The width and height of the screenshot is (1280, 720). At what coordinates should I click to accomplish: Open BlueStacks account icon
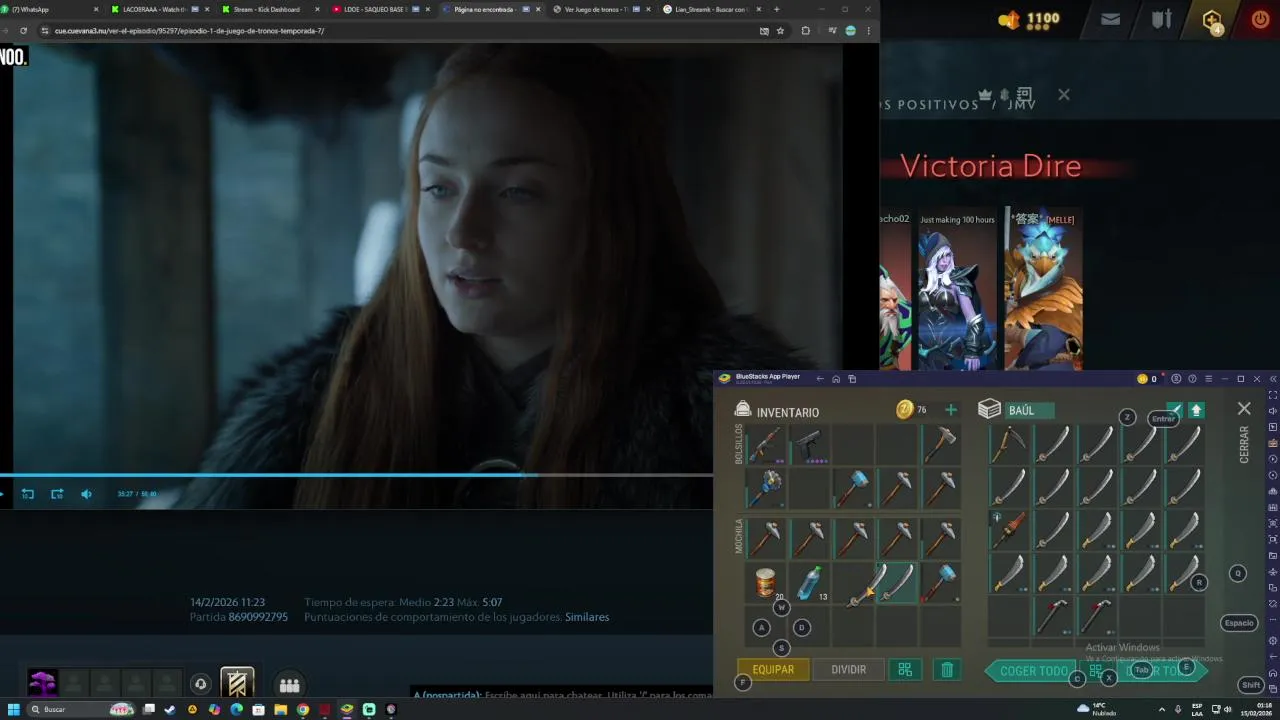1176,379
